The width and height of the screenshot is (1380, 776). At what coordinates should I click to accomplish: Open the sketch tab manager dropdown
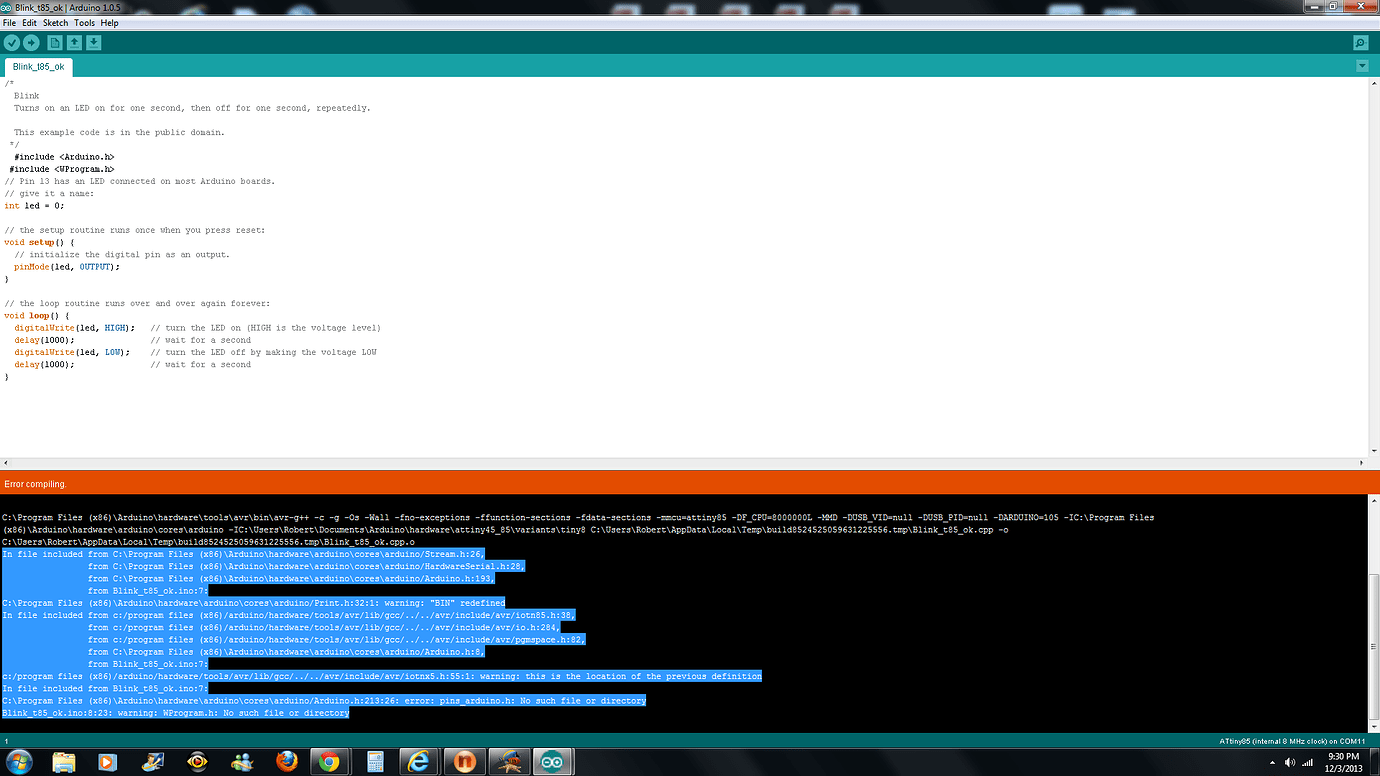[x=1362, y=65]
